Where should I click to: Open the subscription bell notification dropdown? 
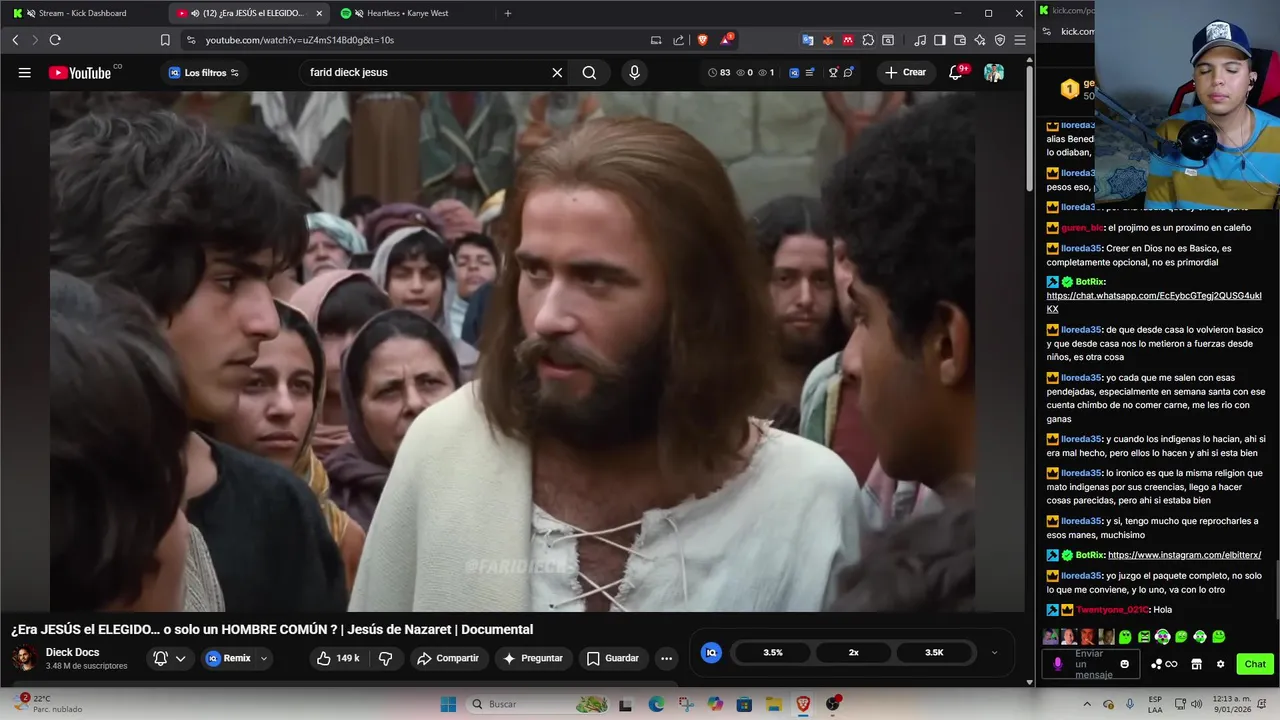point(169,658)
